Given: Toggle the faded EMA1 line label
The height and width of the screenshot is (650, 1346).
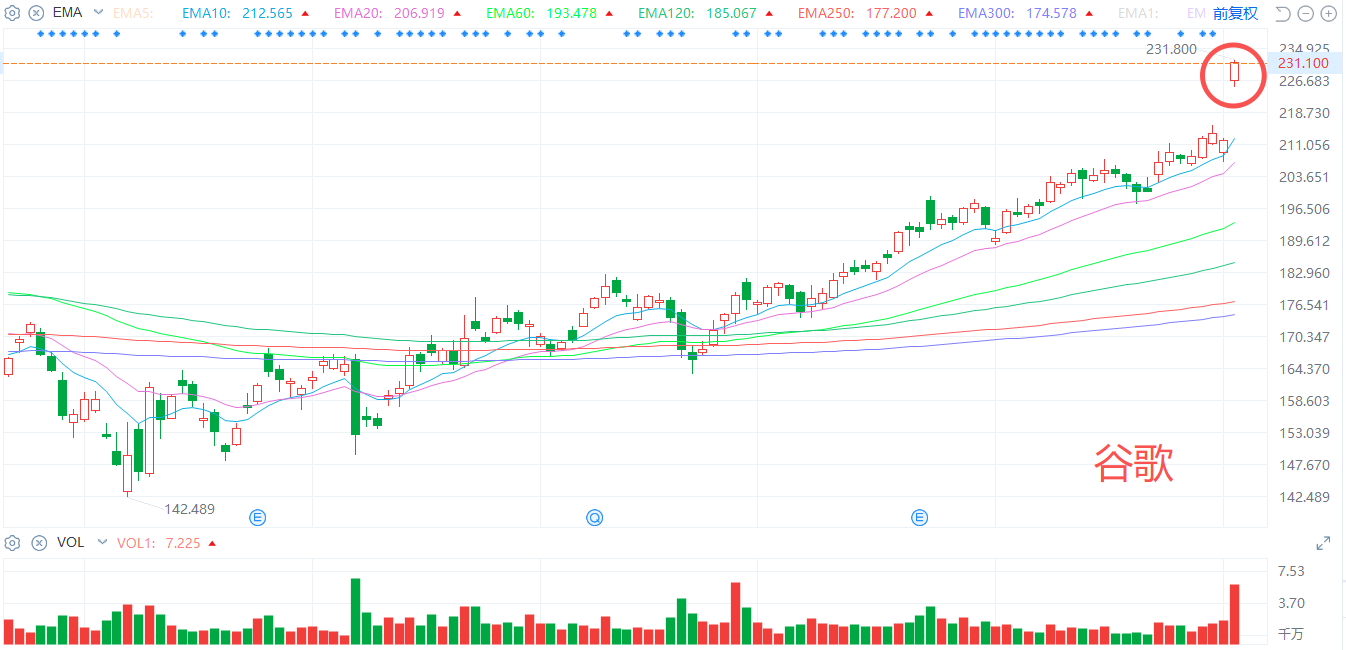Looking at the screenshot, I should [x=1138, y=13].
